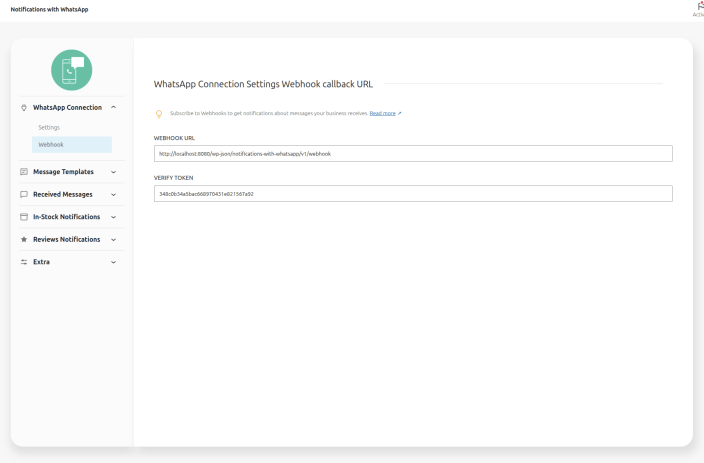Select the Webhook submenu item
The height and width of the screenshot is (463, 704).
51,145
